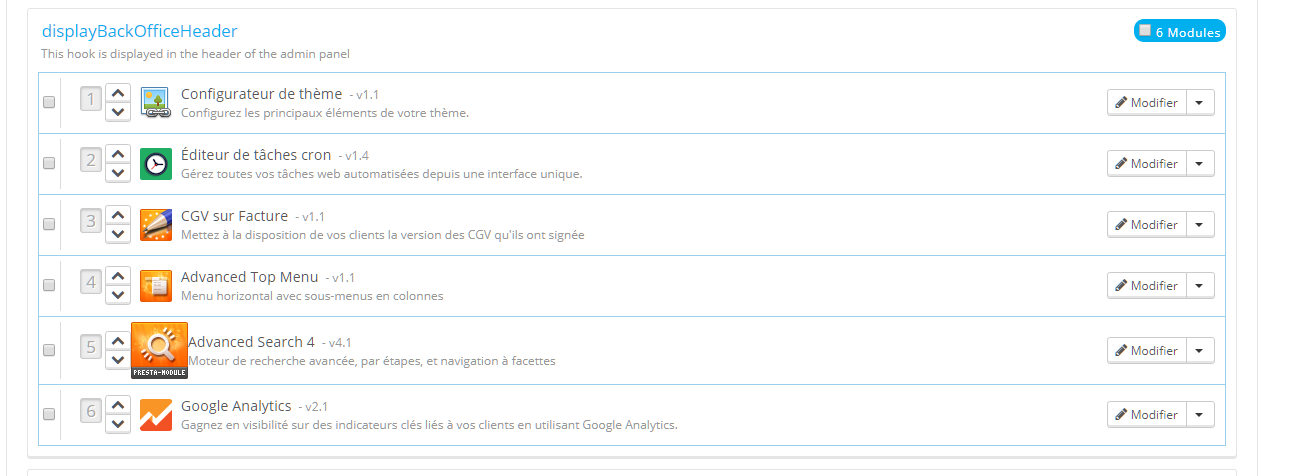Click the Advanced Search 4 magnifier icon

(160, 351)
